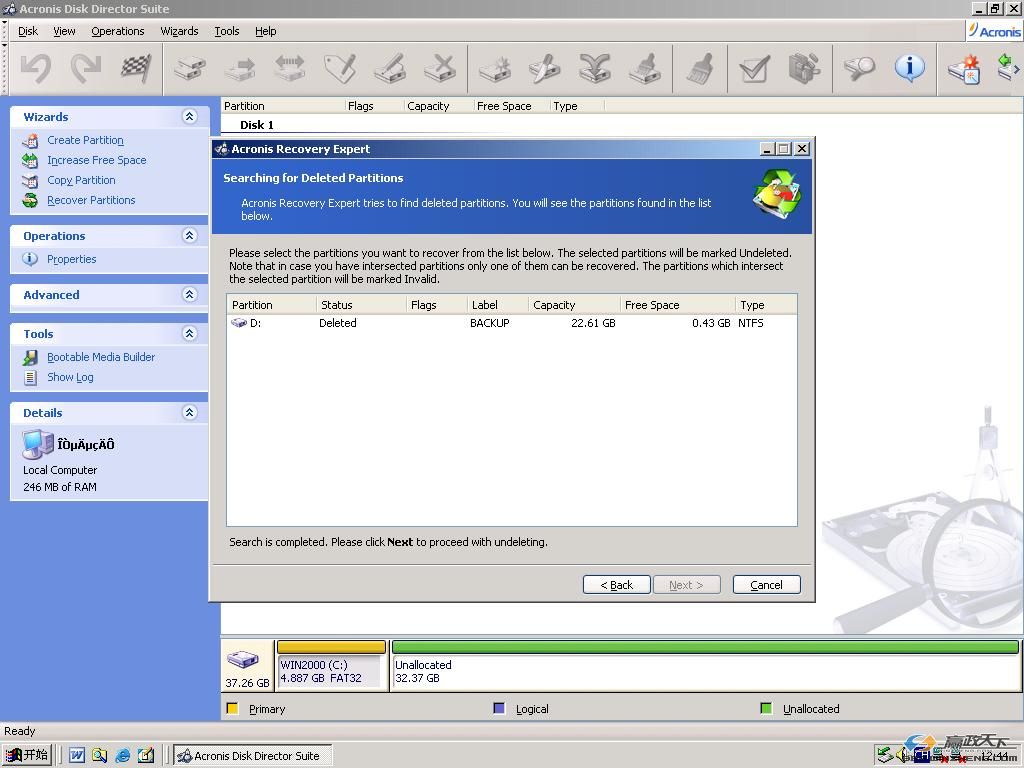The height and width of the screenshot is (768, 1024).
Task: Click the Undo arrow in toolbar
Action: 36,68
